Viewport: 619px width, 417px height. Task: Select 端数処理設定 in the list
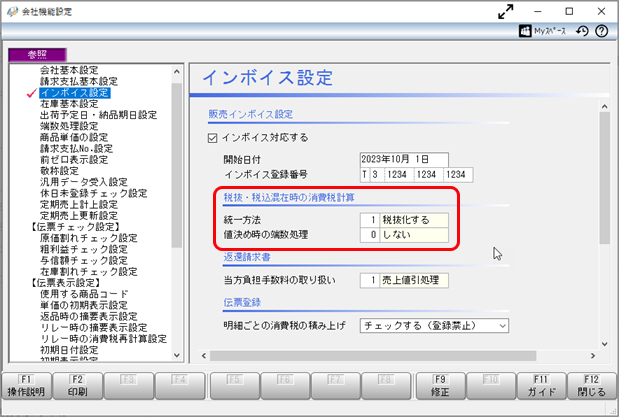tap(69, 126)
